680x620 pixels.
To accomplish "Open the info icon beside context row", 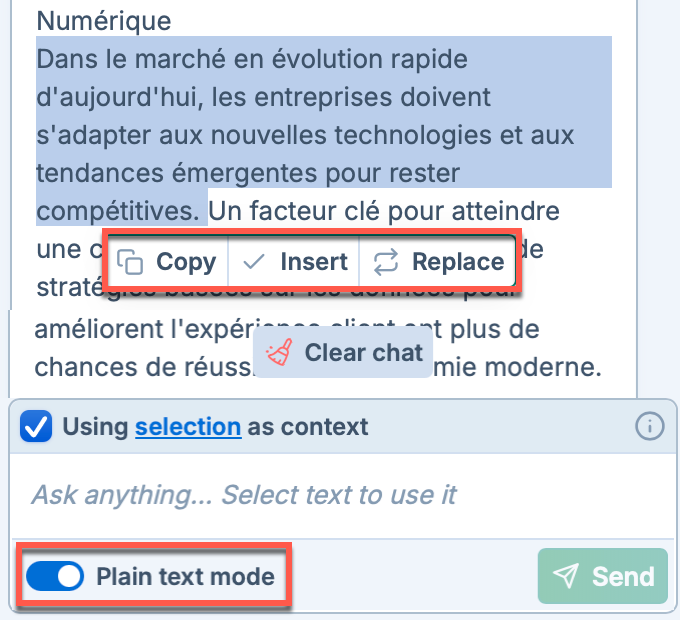I will tap(650, 427).
